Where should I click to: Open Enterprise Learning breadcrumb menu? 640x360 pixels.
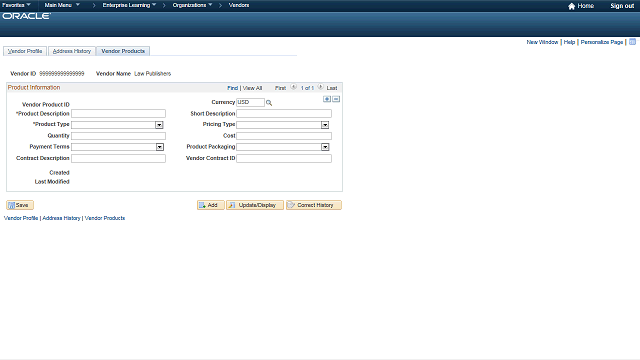[129, 5]
